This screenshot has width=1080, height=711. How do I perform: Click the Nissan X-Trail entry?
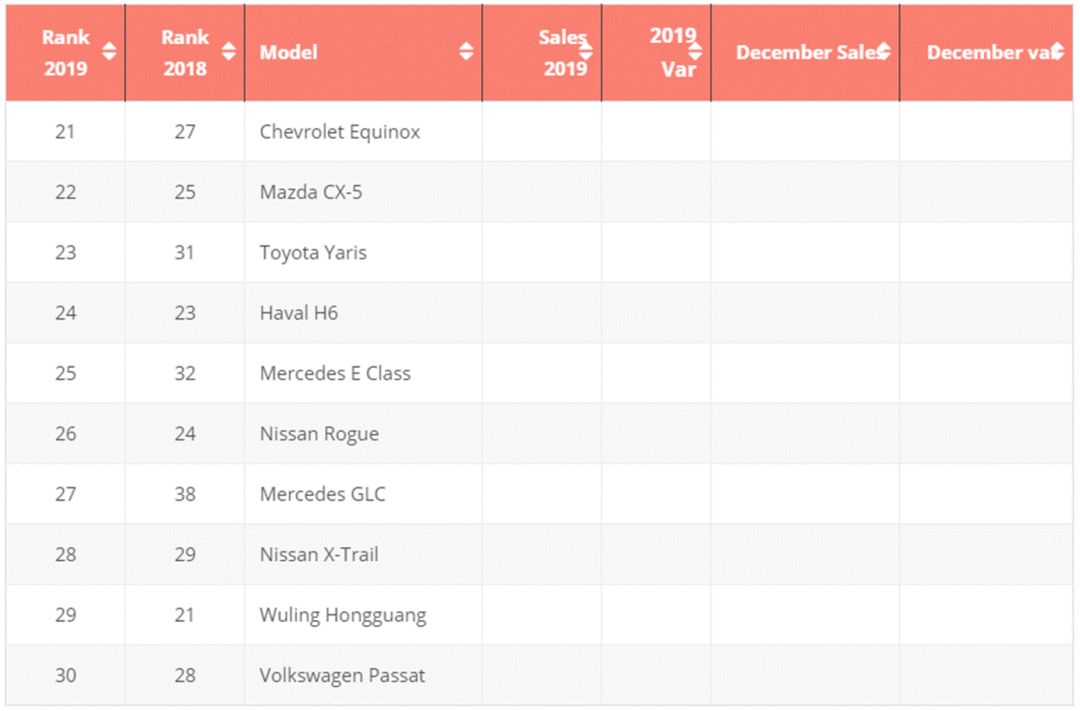point(319,554)
